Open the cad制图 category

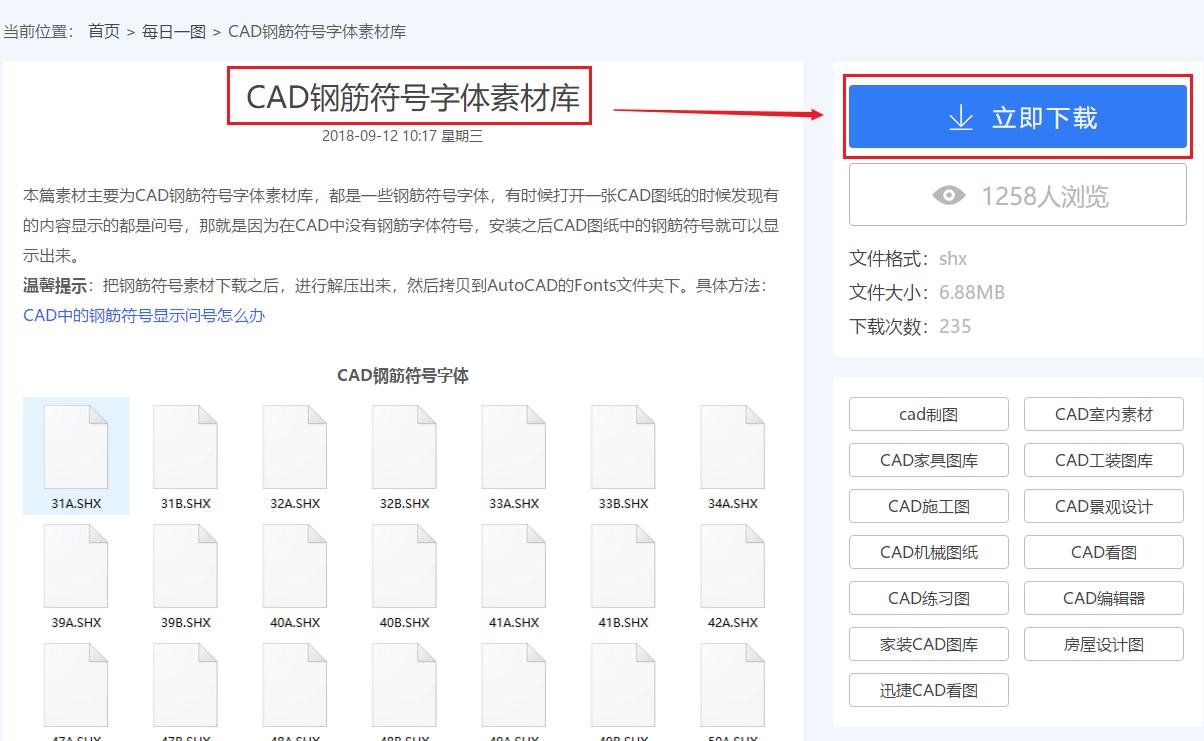click(928, 413)
